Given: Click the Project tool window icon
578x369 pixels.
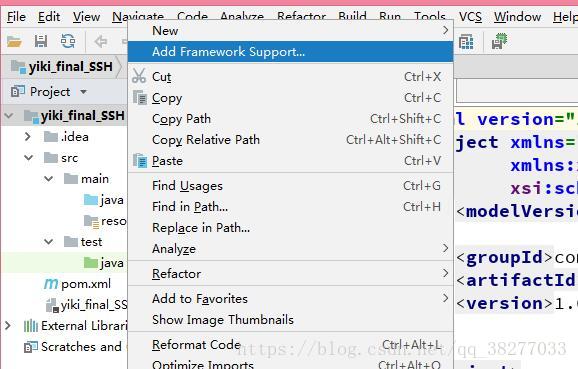Looking at the screenshot, I should click(18, 91).
